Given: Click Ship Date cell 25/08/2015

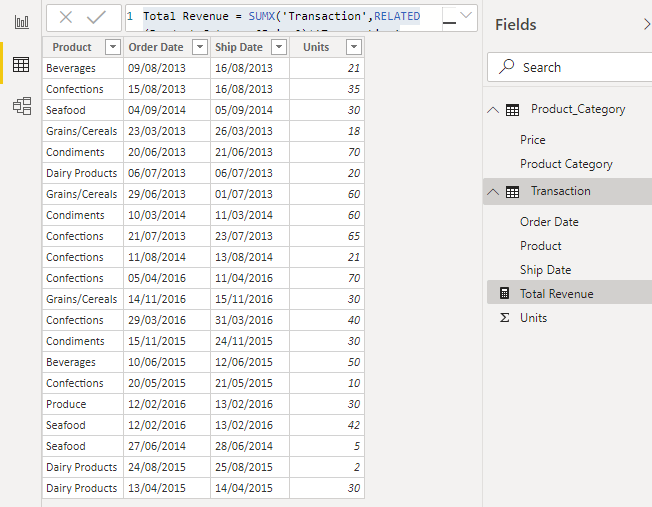Looking at the screenshot, I should coord(249,467).
